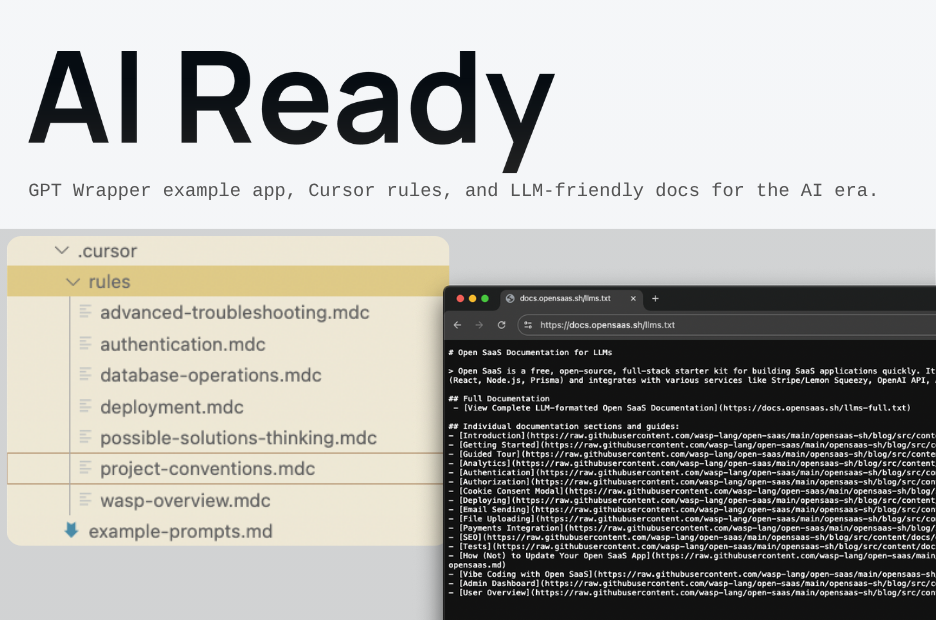
Task: Click the site information icon in the address bar
Action: tap(527, 325)
